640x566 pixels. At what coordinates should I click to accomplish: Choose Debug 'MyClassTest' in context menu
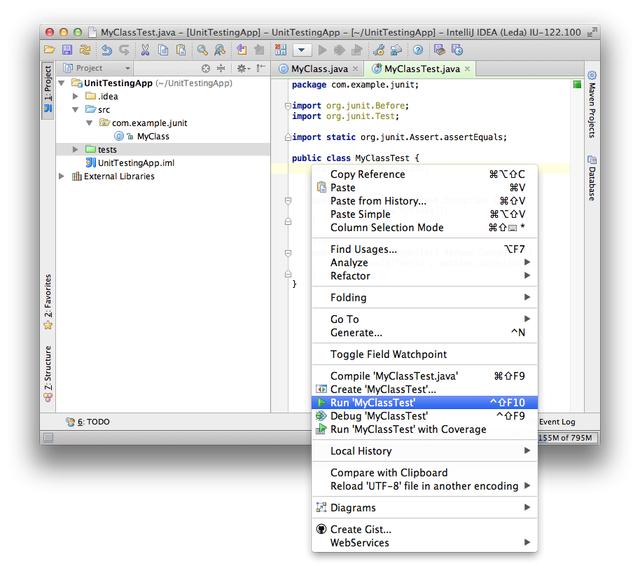424,416
